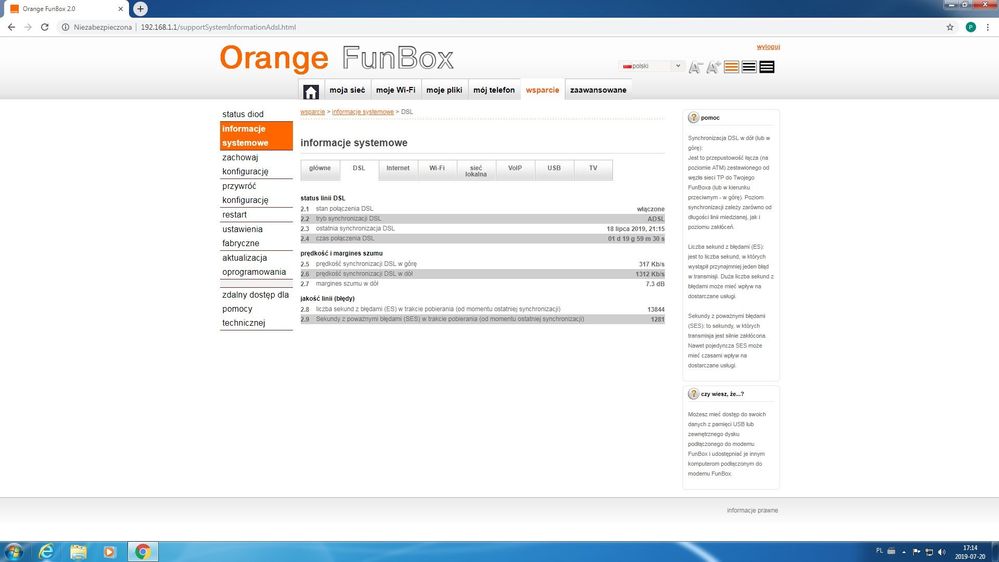Click the 'wyloguj' logout link

click(768, 47)
